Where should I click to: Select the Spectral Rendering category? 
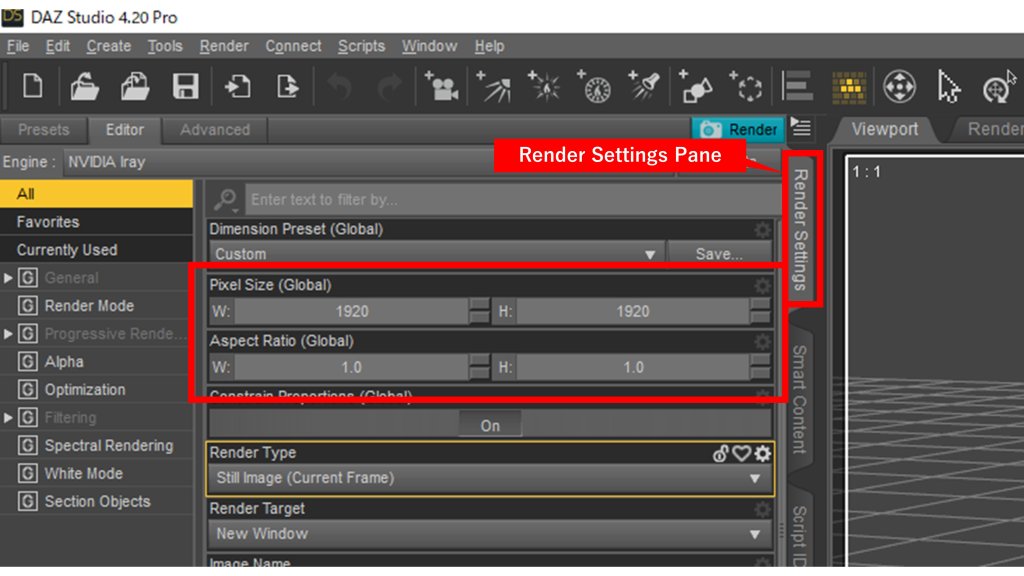tap(97, 445)
